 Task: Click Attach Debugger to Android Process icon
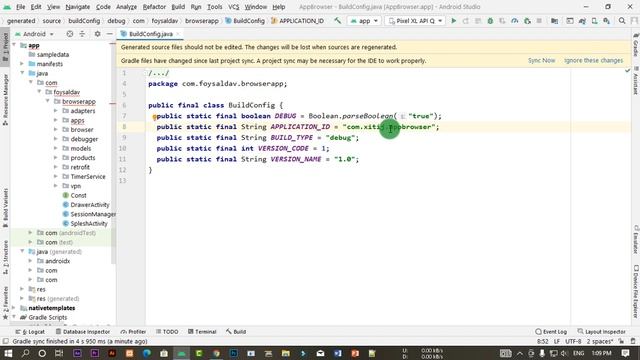[527, 20]
